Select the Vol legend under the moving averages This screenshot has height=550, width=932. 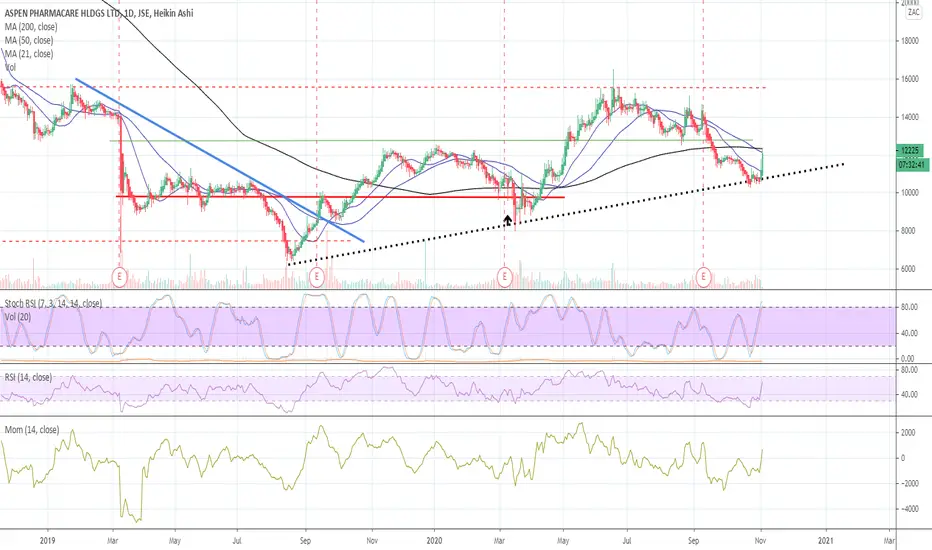coord(11,67)
